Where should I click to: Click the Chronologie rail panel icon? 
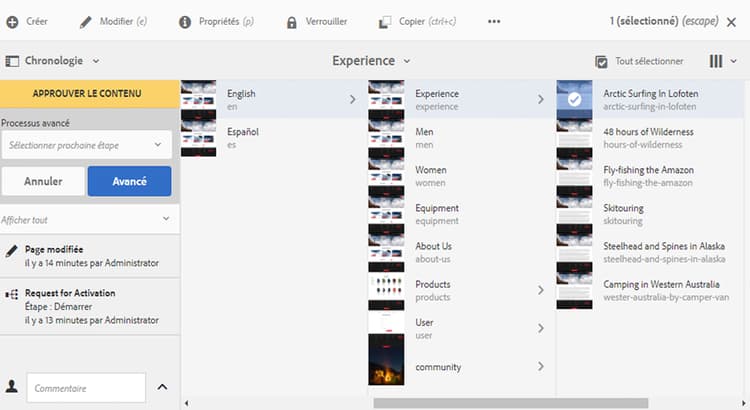coord(12,61)
